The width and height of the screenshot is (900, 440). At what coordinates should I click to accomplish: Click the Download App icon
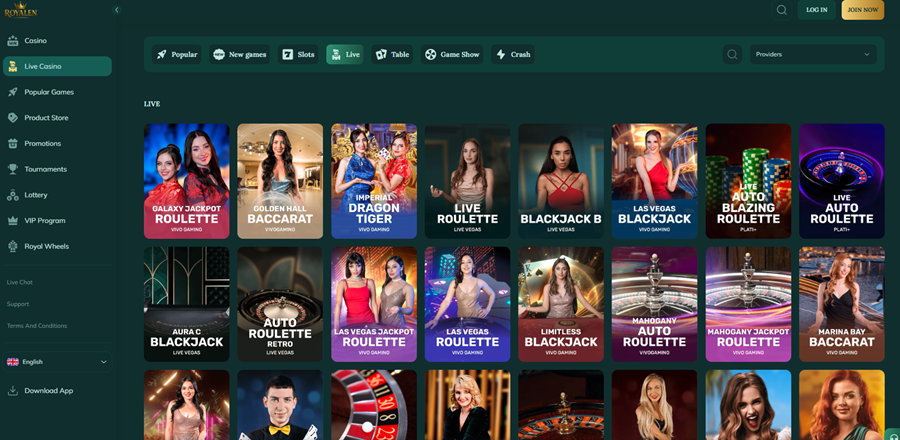[x=13, y=391]
